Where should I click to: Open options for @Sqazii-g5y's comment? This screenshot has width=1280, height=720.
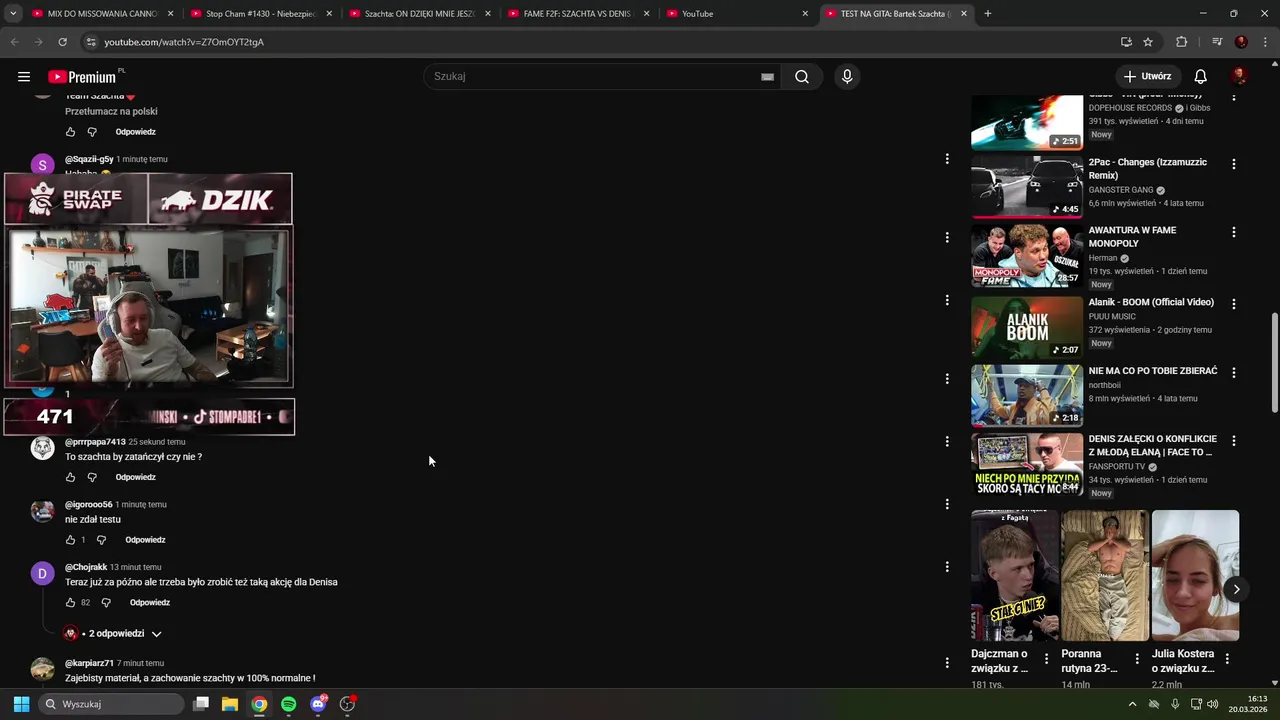pyautogui.click(x=947, y=159)
